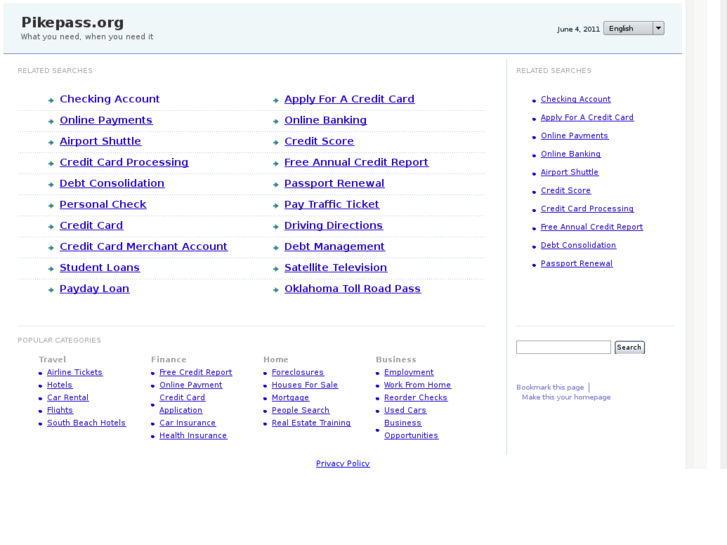Open the large Apply For A Credit Card link
Viewport: 727px width, 545px height.
pyautogui.click(x=349, y=99)
